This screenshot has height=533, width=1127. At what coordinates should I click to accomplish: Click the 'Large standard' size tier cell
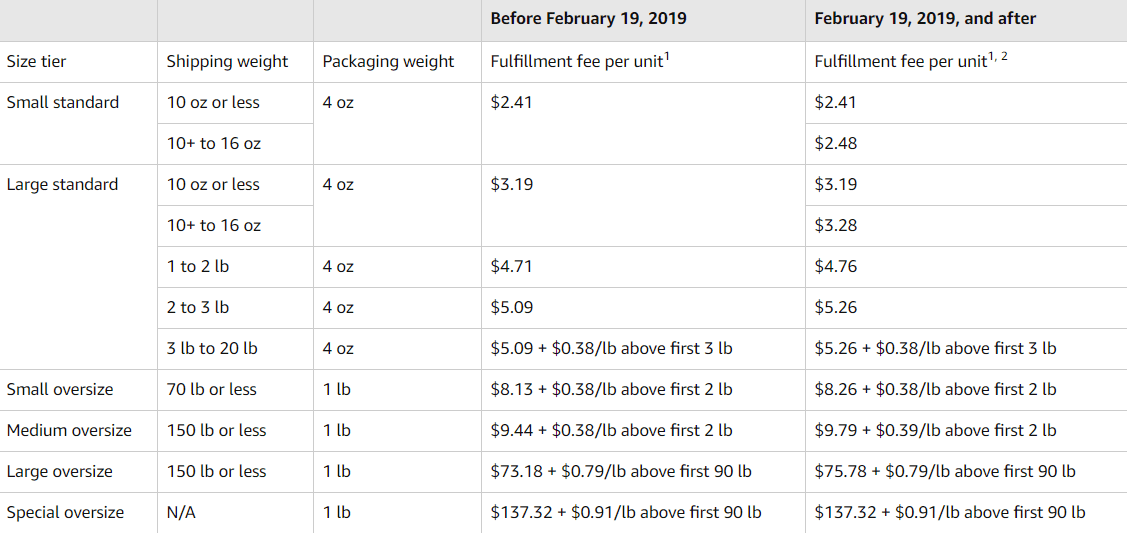point(62,184)
